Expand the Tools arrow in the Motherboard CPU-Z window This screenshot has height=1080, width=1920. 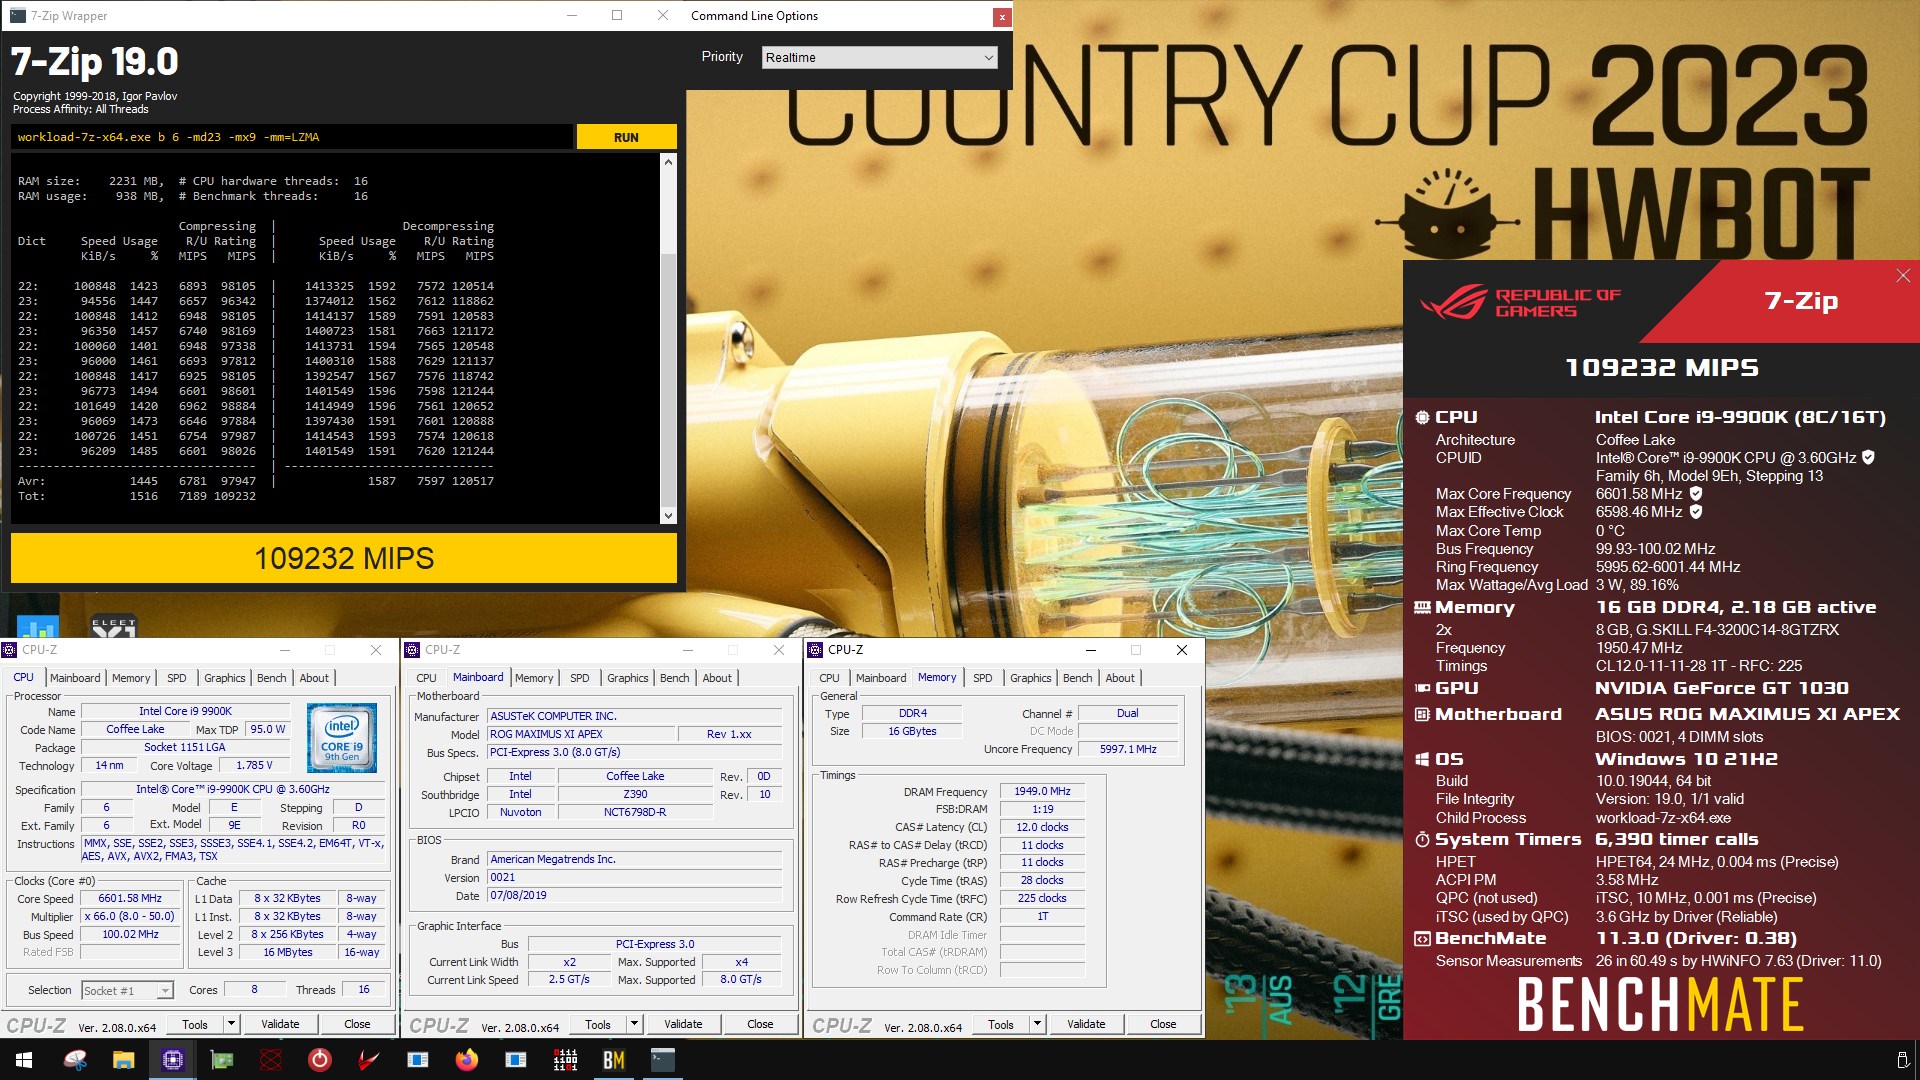634,1024
